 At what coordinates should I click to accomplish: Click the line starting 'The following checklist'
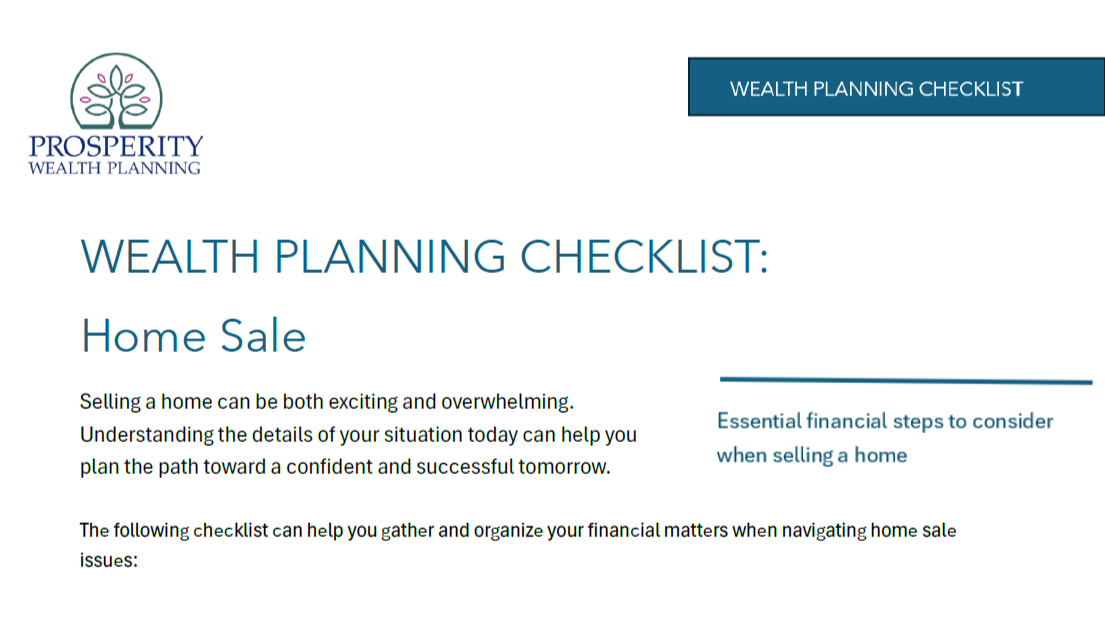point(517,530)
